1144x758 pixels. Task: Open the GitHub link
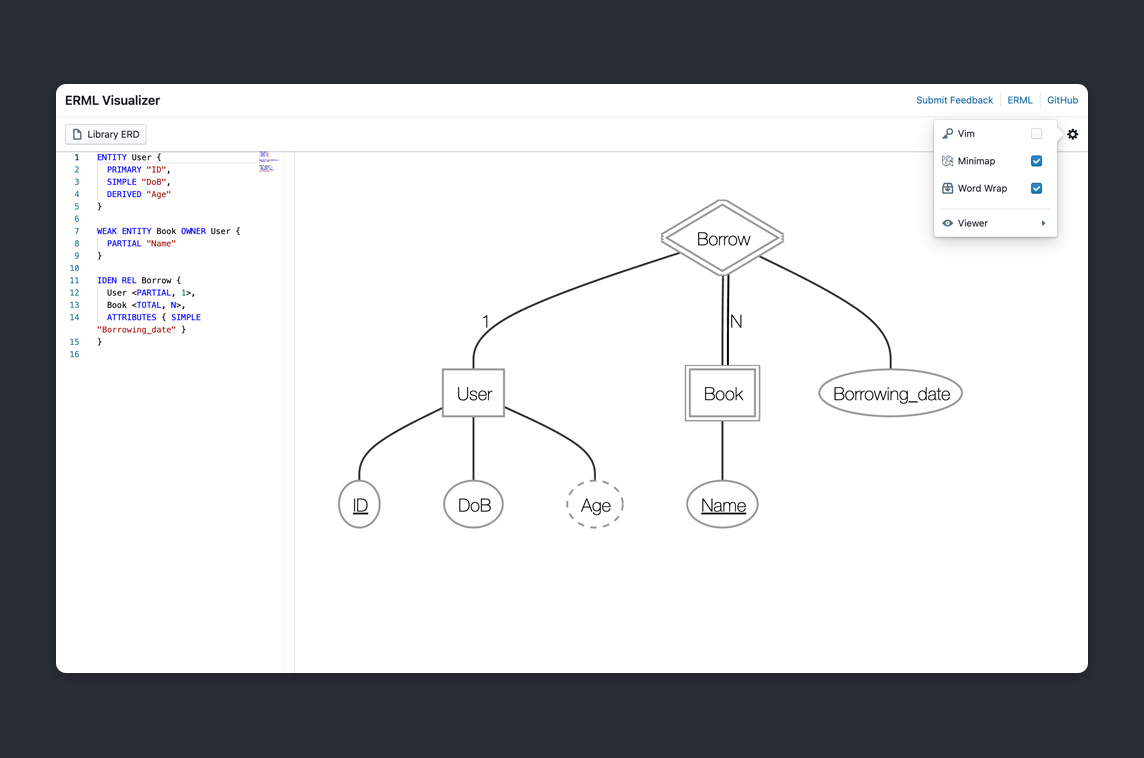[x=1062, y=100]
